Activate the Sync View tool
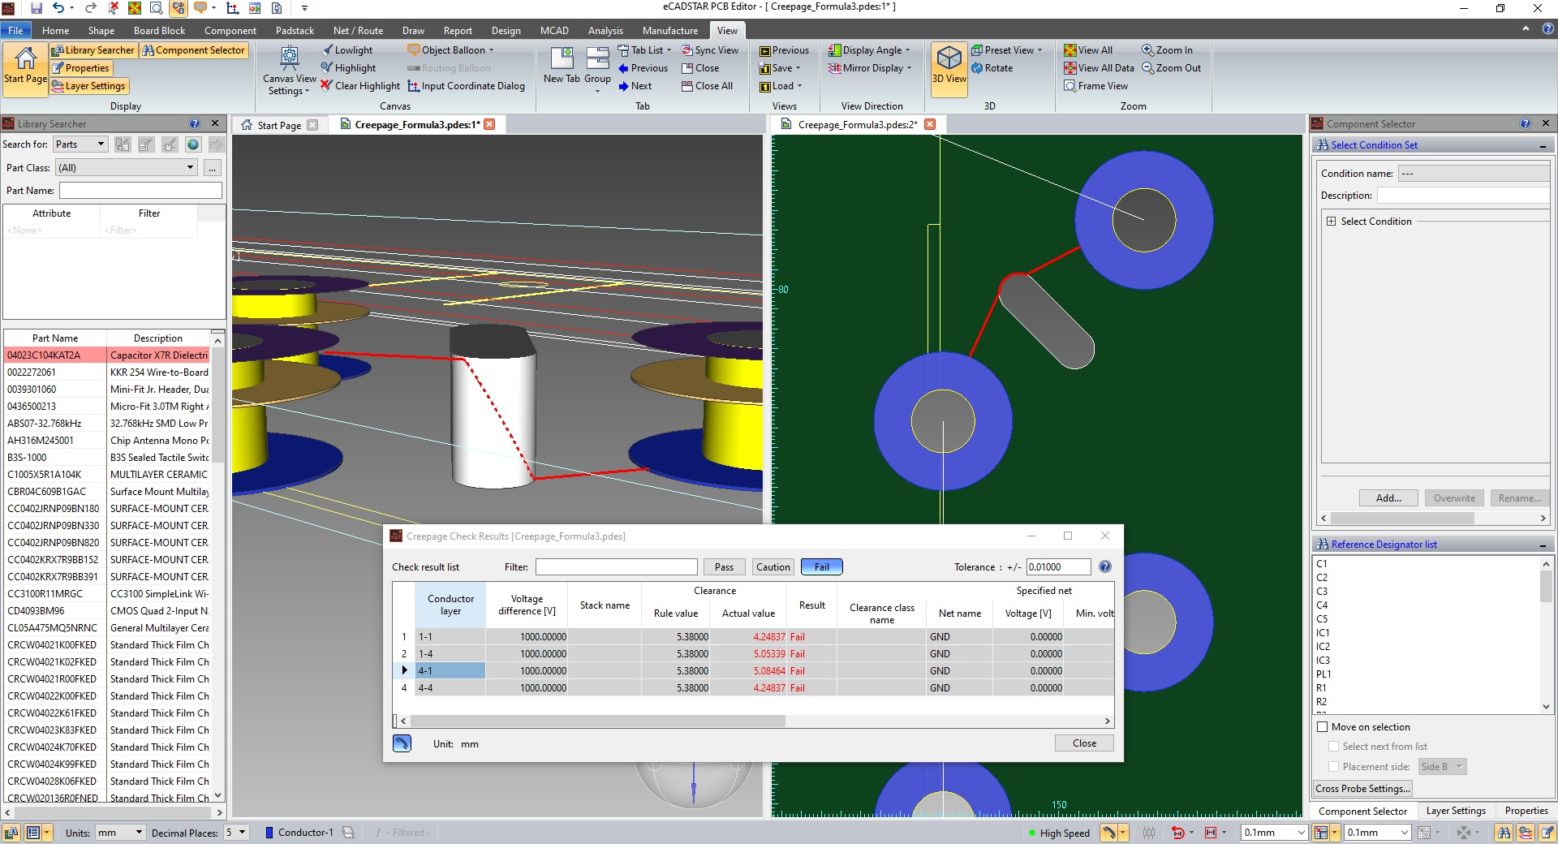1558x844 pixels. click(x=710, y=49)
